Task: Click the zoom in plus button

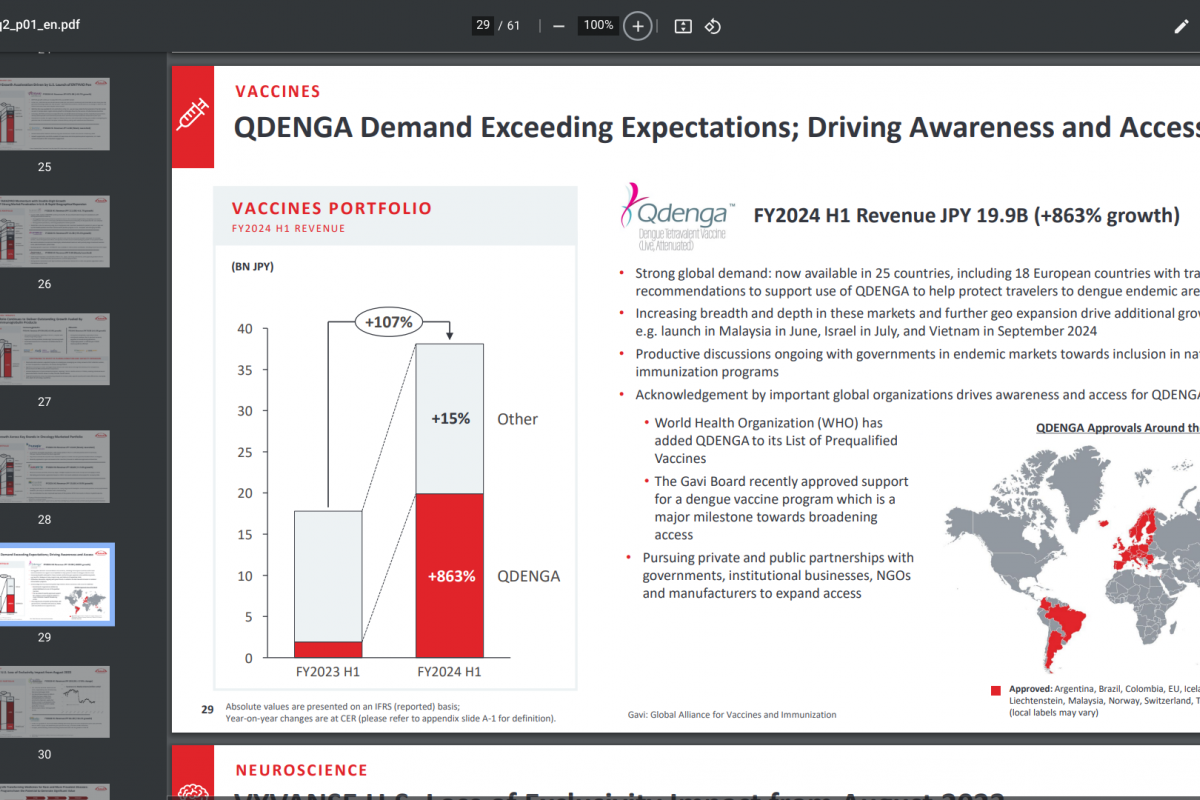Action: [x=638, y=26]
